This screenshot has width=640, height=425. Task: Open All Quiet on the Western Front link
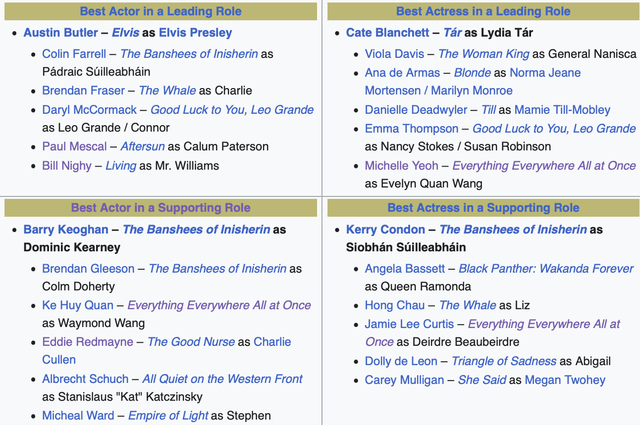coord(222,379)
